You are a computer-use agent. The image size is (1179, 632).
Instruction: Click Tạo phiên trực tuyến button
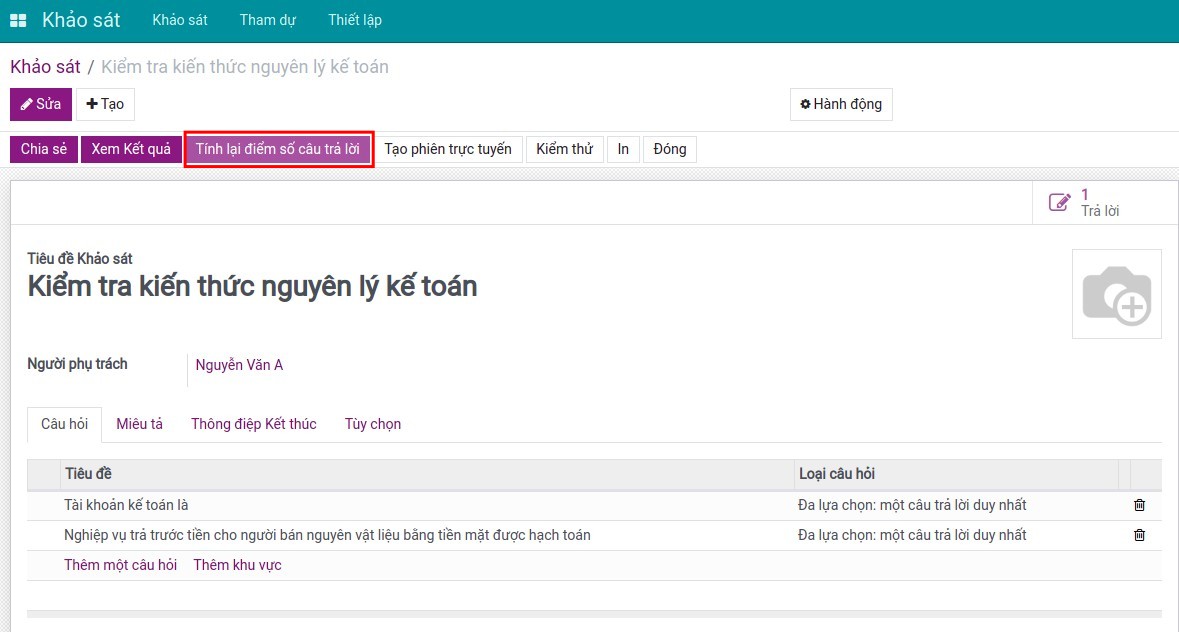click(448, 149)
